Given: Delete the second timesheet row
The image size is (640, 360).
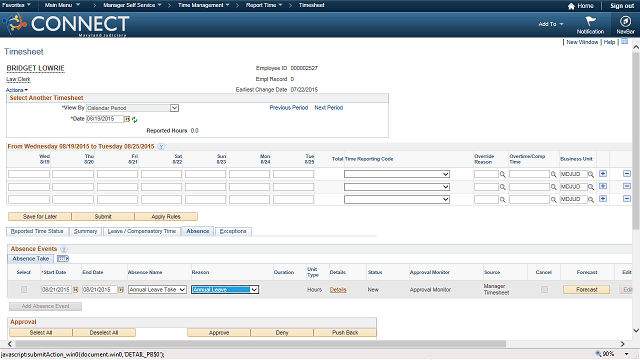Looking at the screenshot, I should pos(627,186).
